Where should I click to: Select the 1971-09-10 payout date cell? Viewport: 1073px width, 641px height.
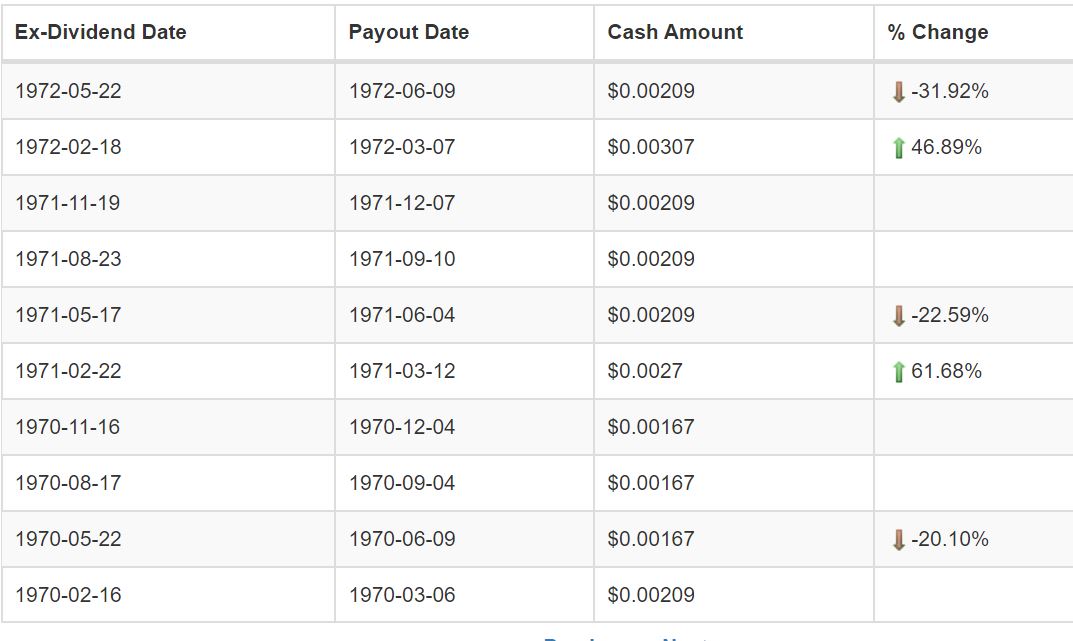401,259
